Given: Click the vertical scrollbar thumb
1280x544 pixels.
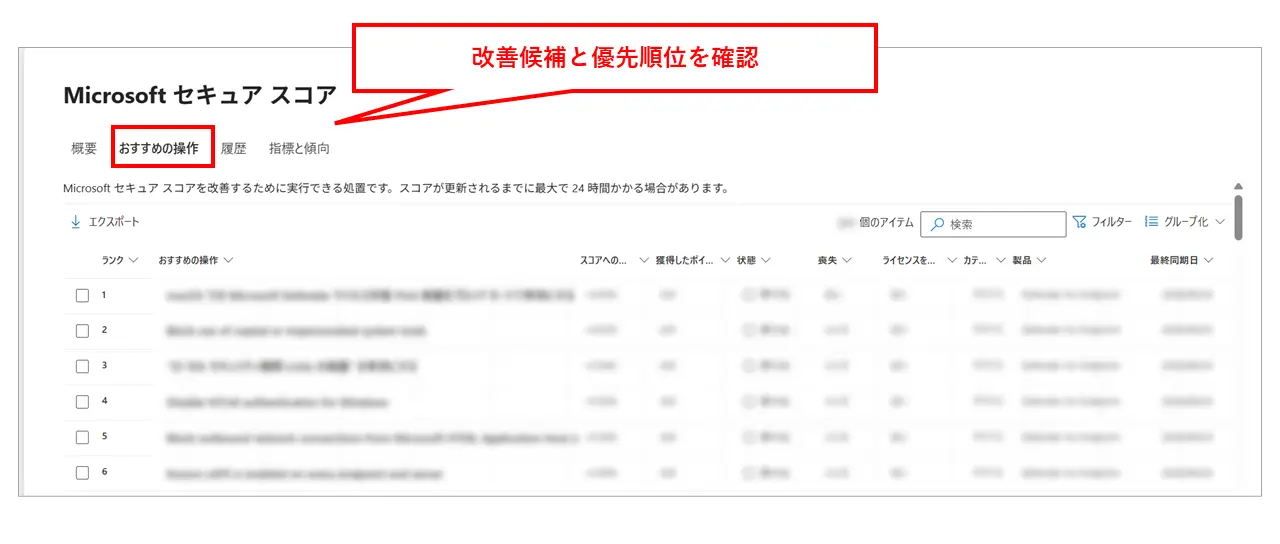Looking at the screenshot, I should (1238, 218).
